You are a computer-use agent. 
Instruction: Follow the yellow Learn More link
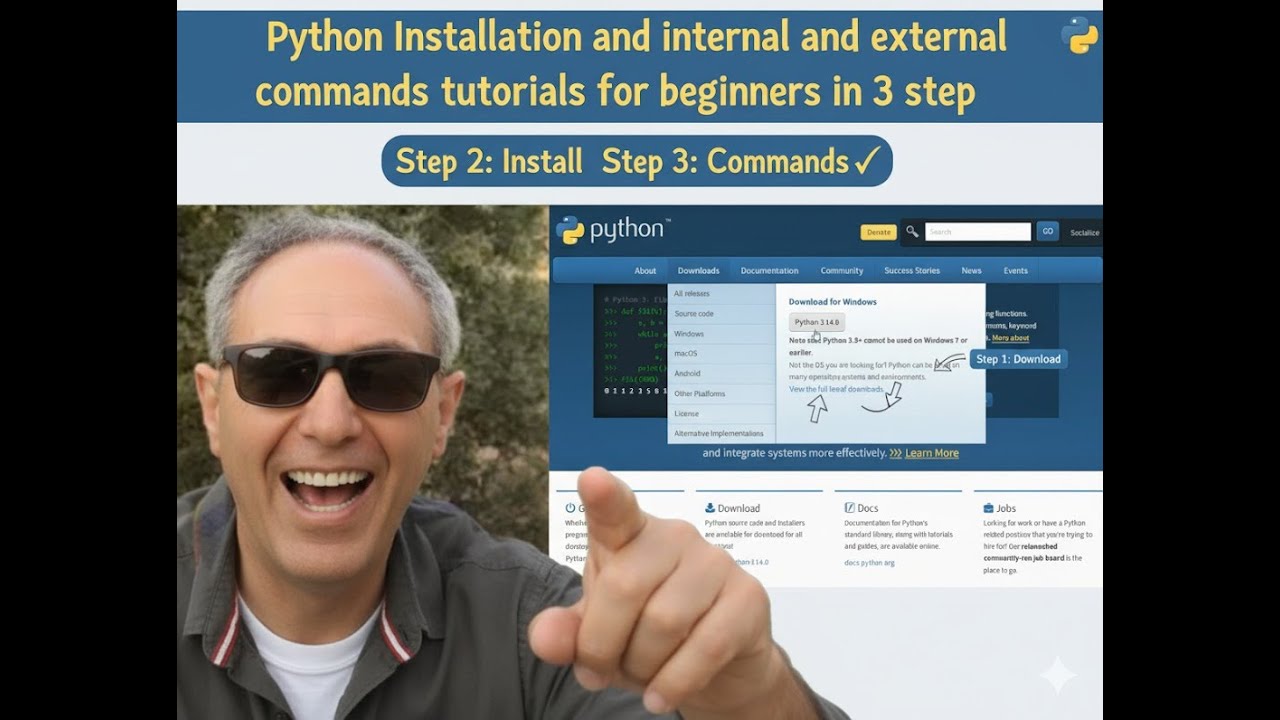coord(931,453)
